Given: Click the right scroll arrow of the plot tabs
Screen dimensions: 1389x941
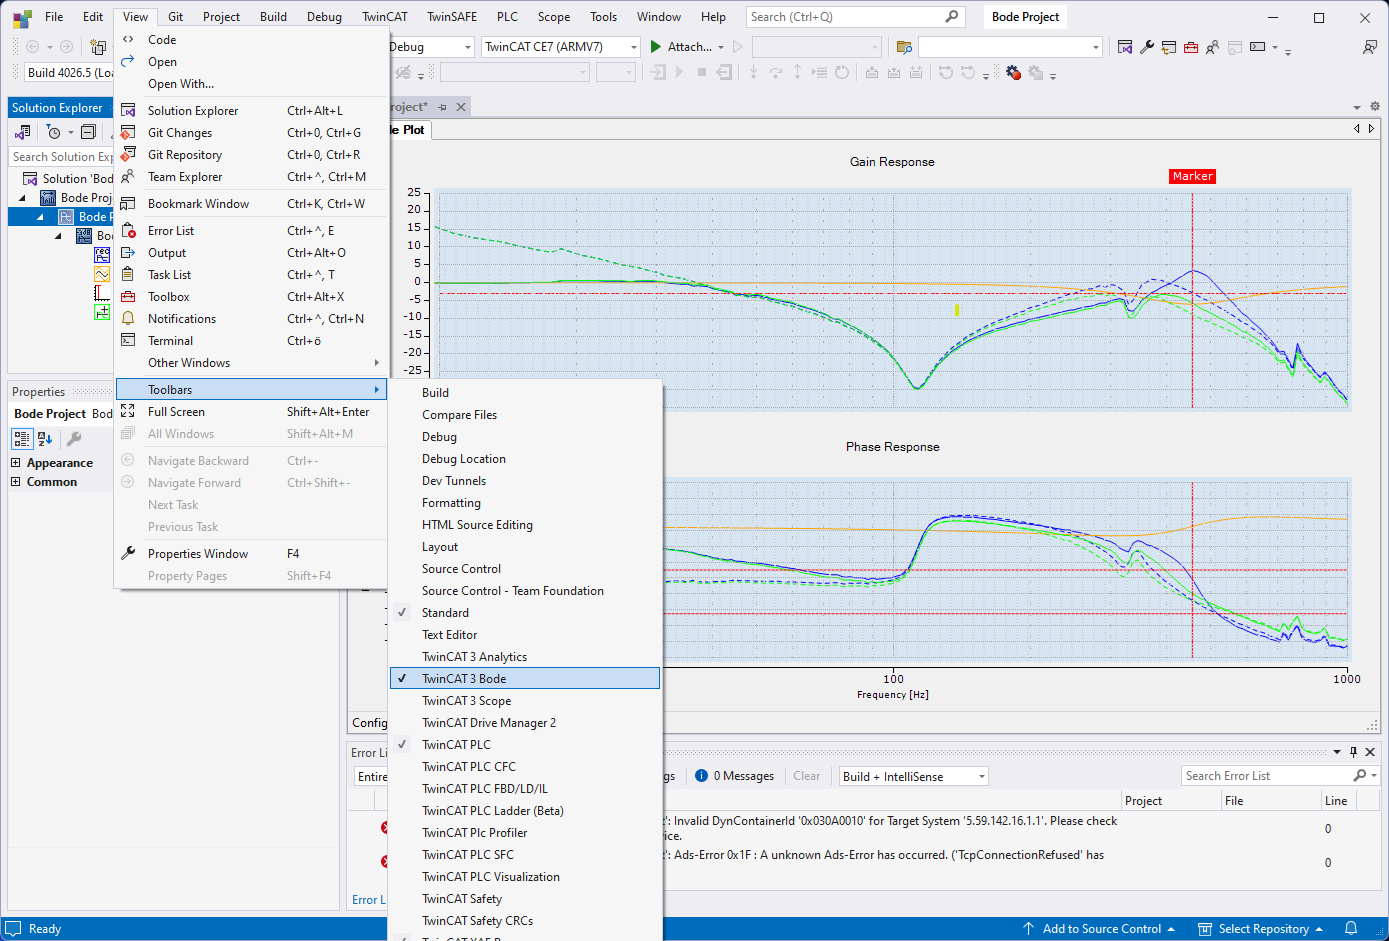Looking at the screenshot, I should tap(1371, 129).
